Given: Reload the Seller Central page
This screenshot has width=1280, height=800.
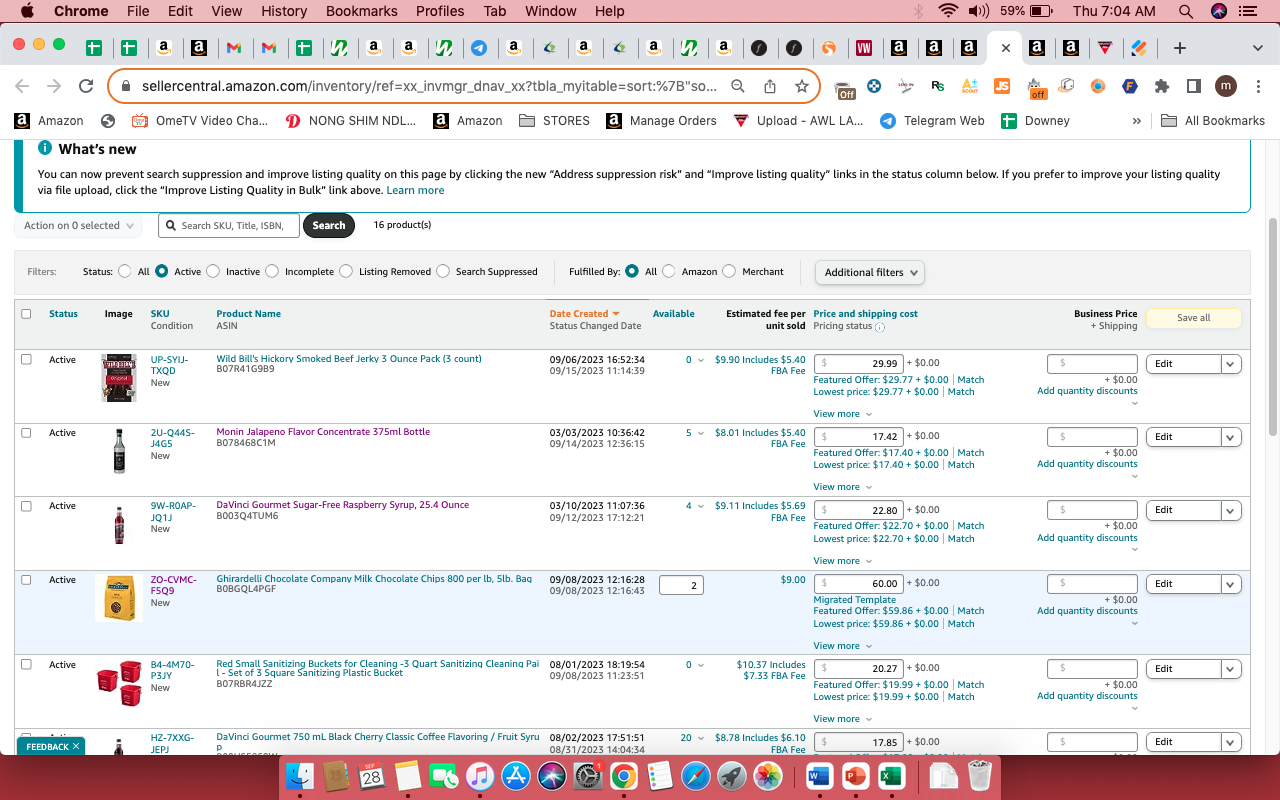Looking at the screenshot, I should click(x=86, y=87).
